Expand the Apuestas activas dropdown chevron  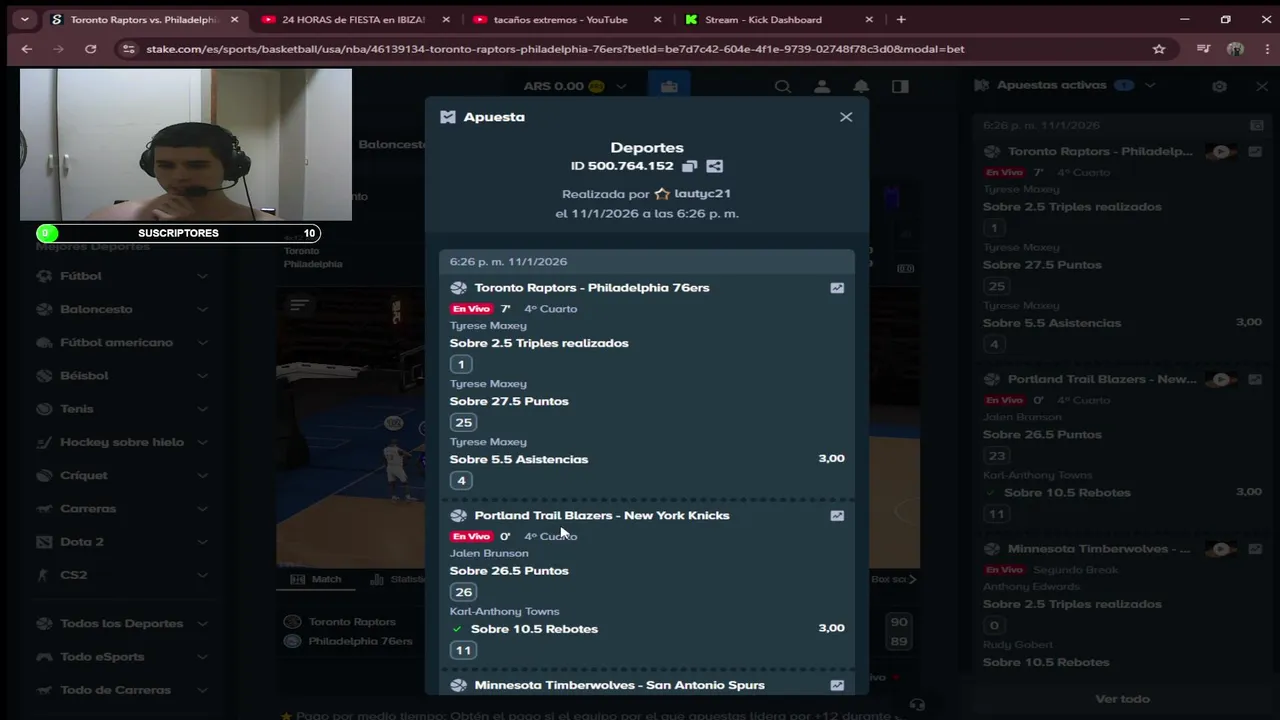[1150, 86]
